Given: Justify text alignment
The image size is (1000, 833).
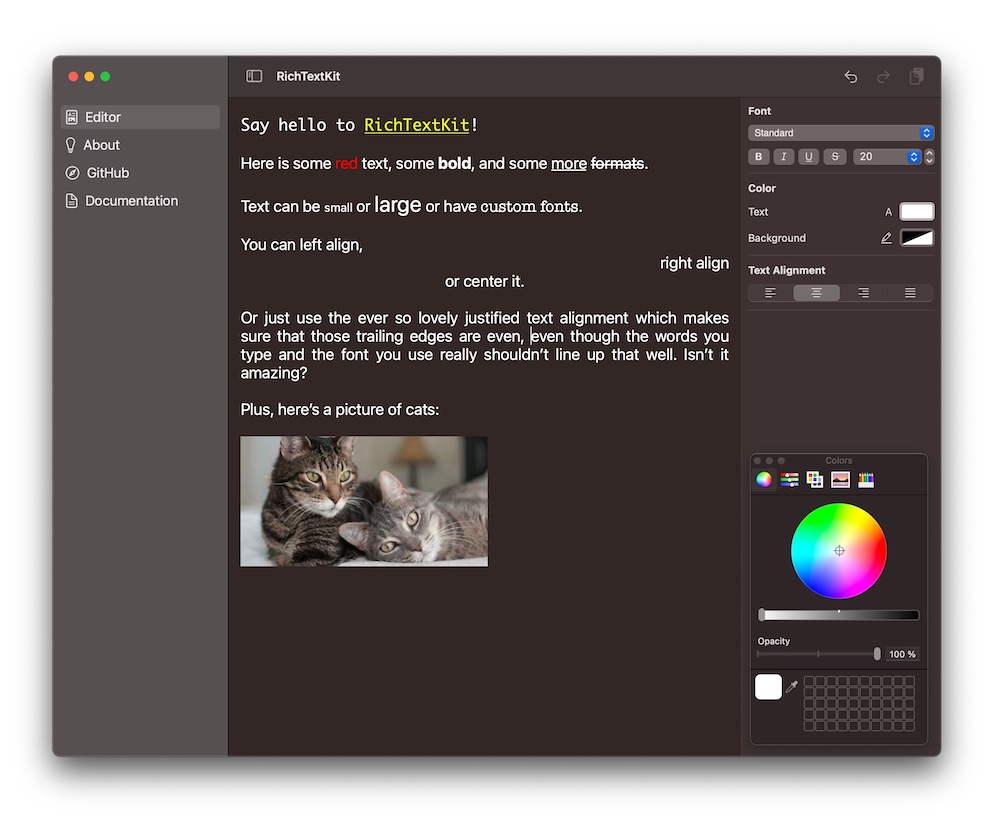Looking at the screenshot, I should 910,293.
